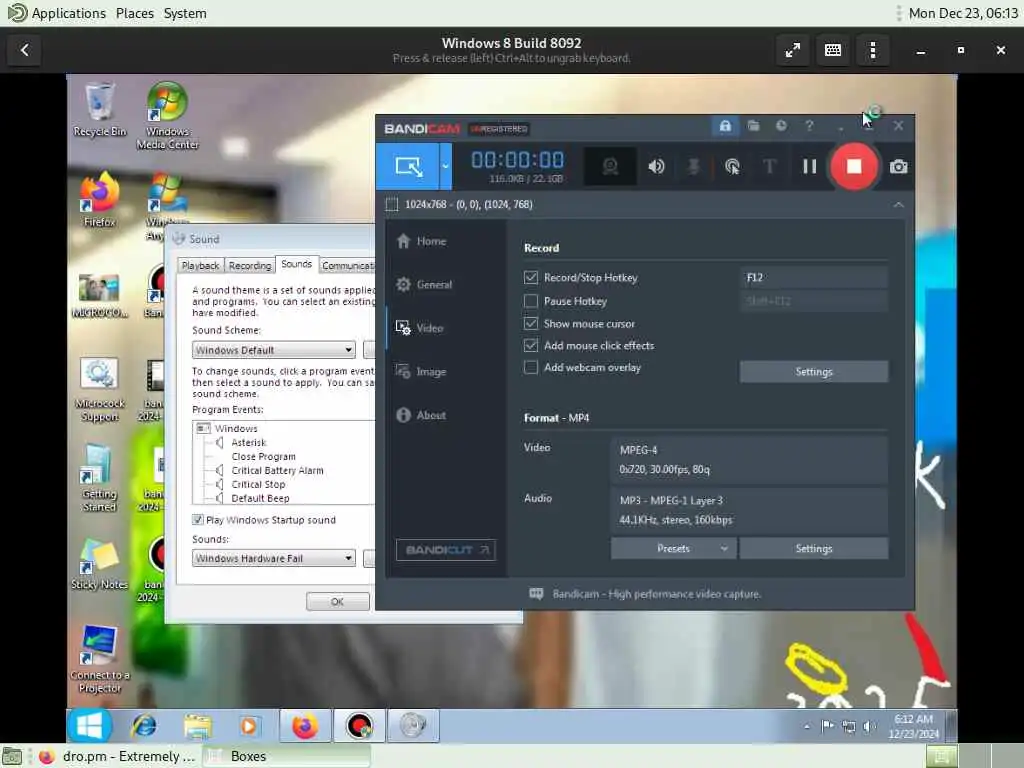Open Getting Started desktop icon
This screenshot has height=768, width=1024.
99,479
